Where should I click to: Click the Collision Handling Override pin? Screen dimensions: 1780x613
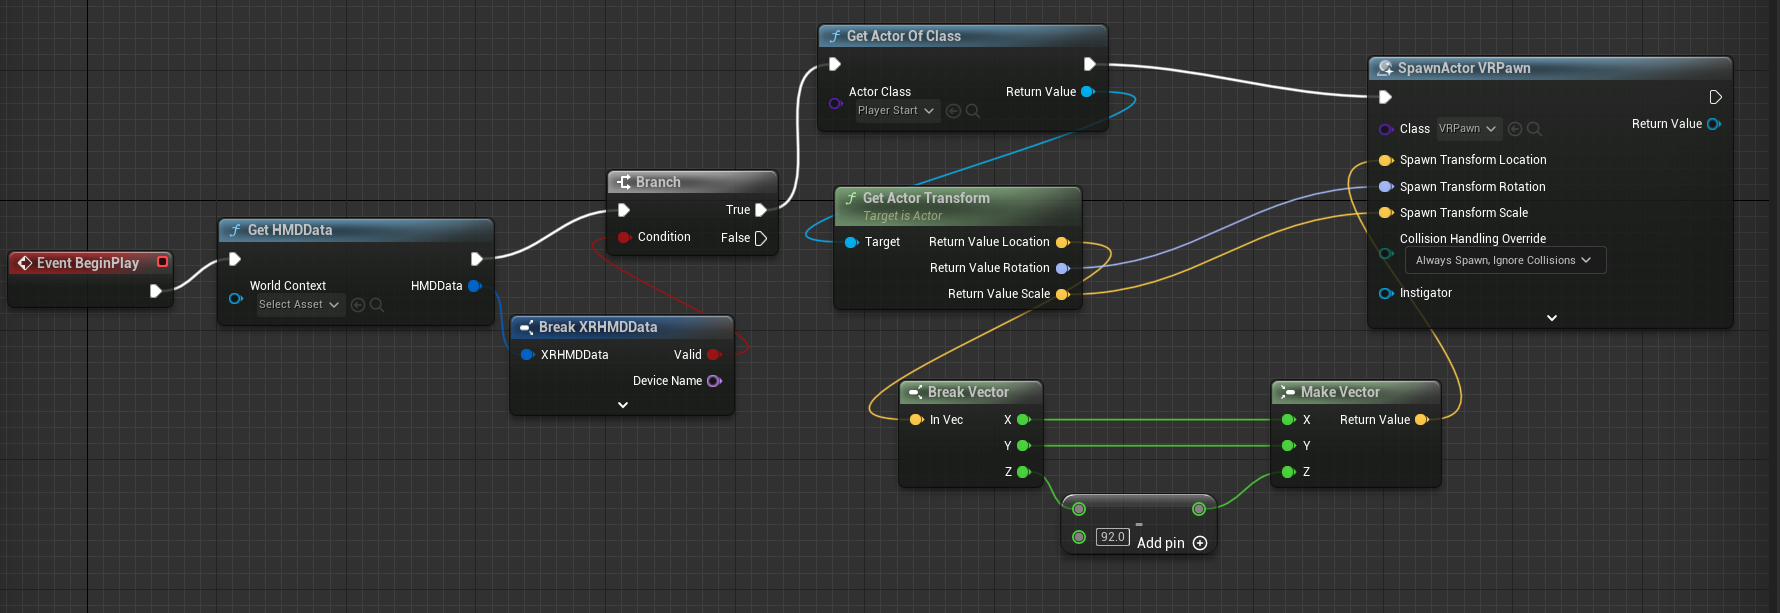coord(1386,253)
